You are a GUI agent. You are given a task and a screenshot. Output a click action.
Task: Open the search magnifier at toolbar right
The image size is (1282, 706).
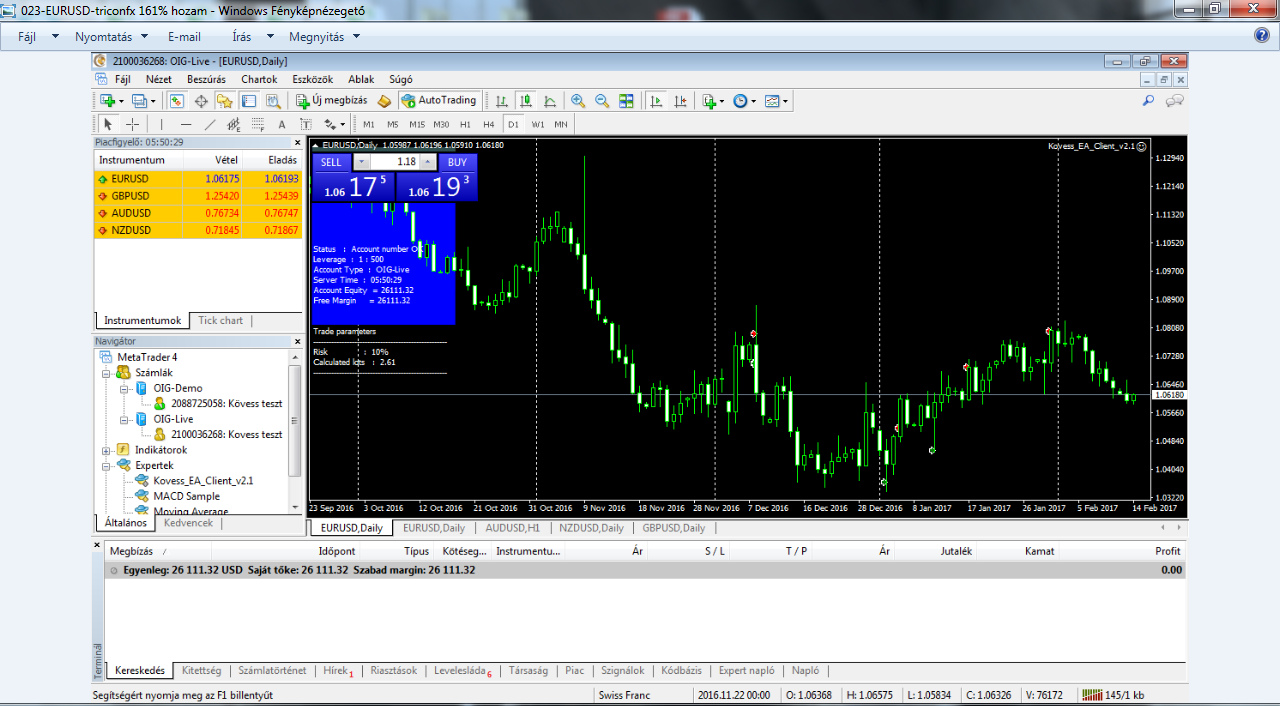[1148, 101]
